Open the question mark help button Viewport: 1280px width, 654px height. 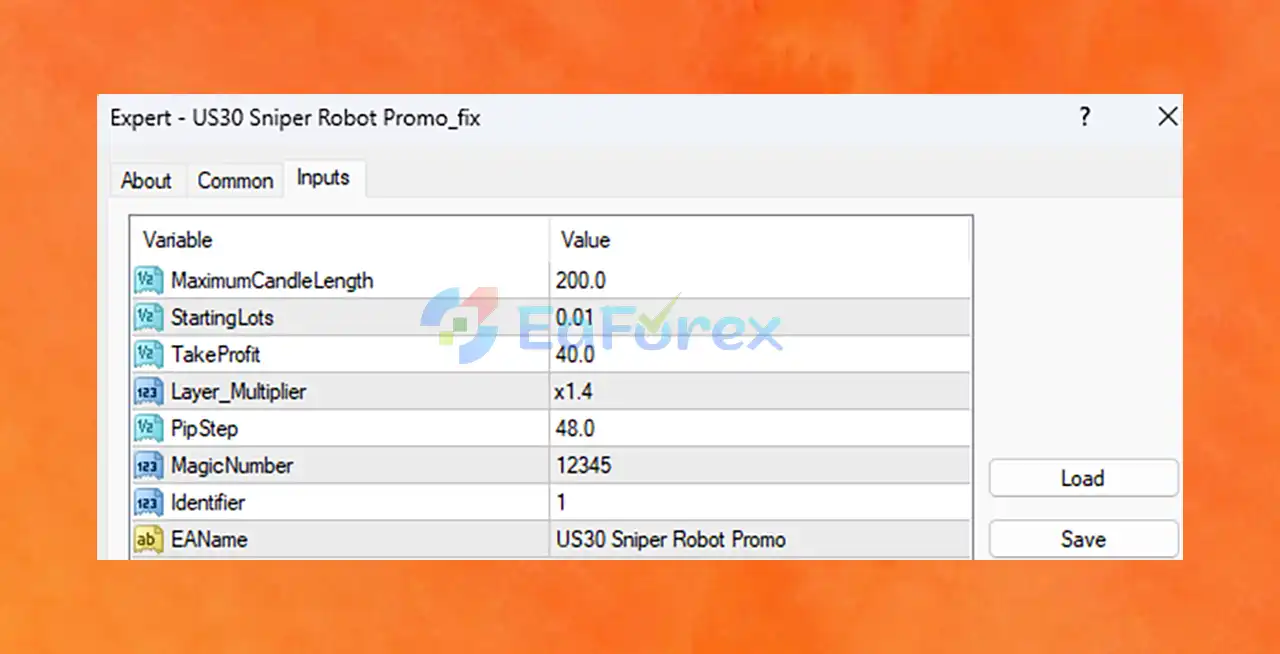pos(1085,117)
